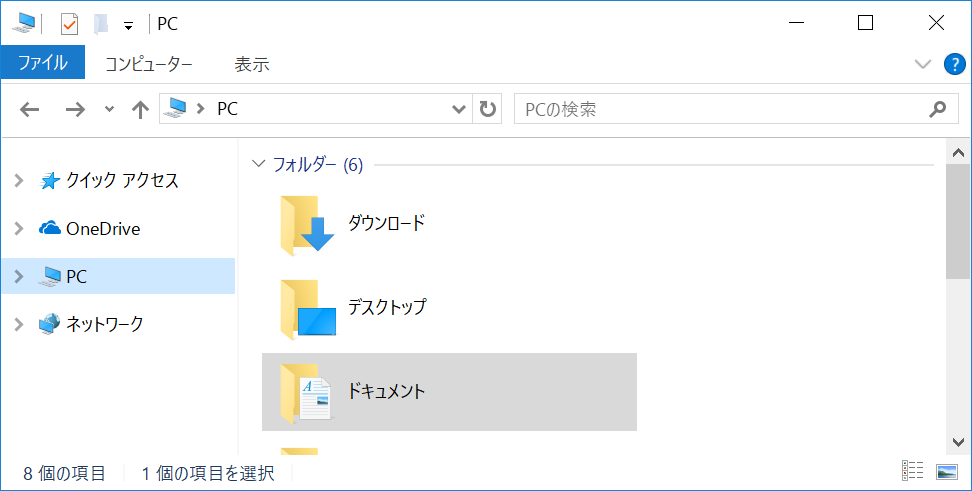The image size is (972, 491).
Task: Click the デスクトップ folder label
Action: coord(387,306)
